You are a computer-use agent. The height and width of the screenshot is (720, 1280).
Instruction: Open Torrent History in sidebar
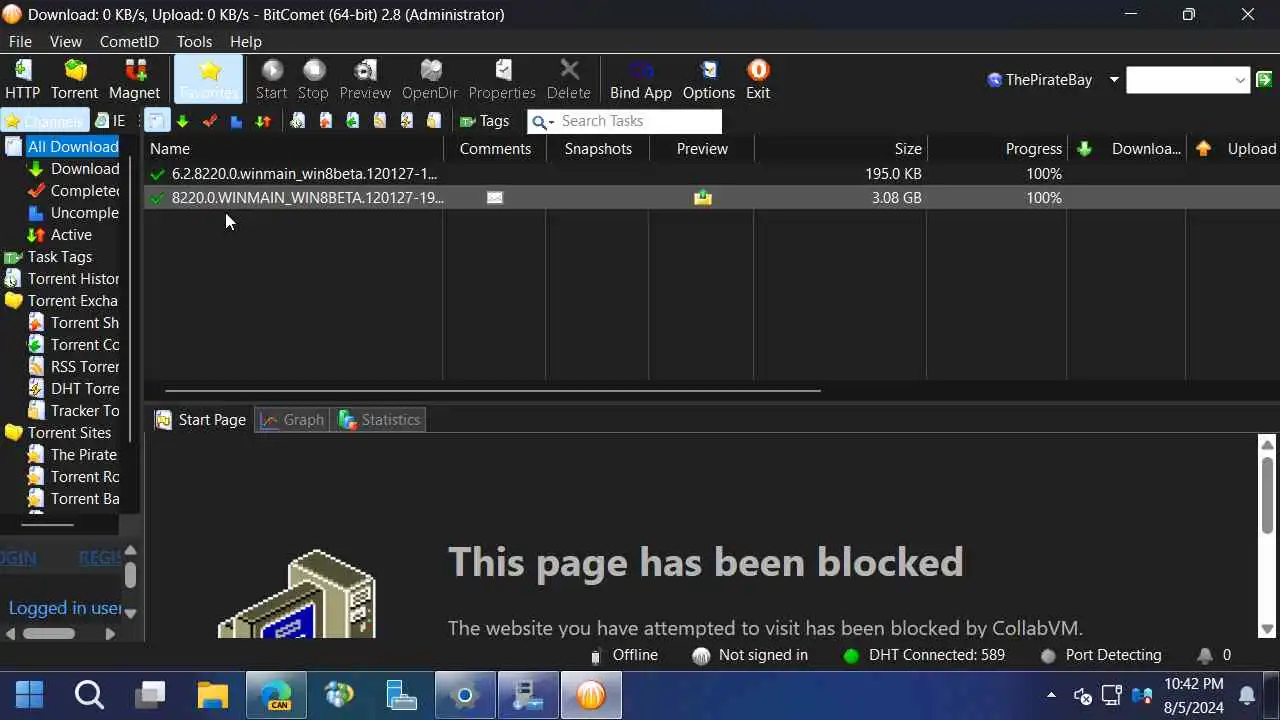(62, 279)
